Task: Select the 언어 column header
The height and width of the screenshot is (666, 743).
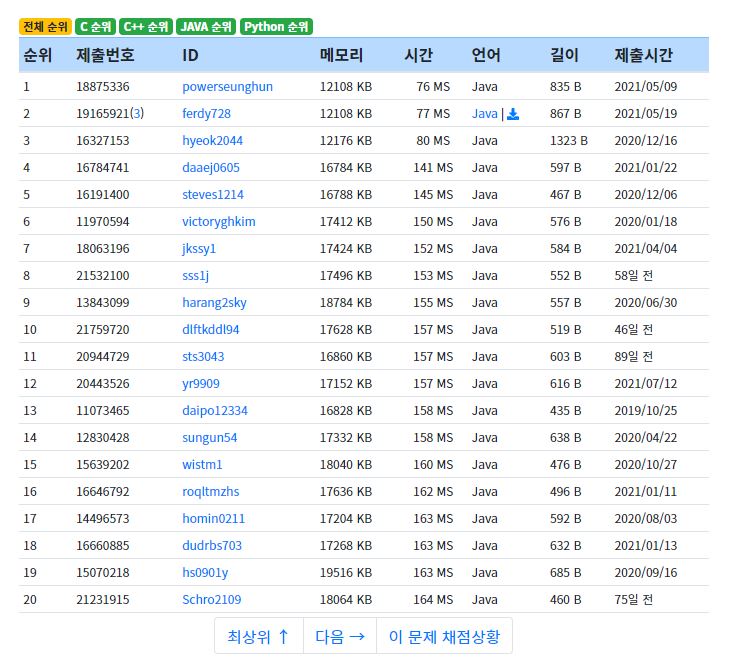Action: tap(486, 55)
